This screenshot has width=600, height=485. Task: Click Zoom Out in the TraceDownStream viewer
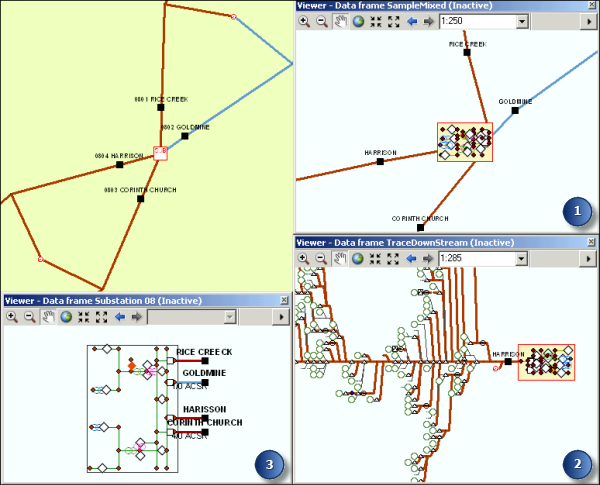322,258
